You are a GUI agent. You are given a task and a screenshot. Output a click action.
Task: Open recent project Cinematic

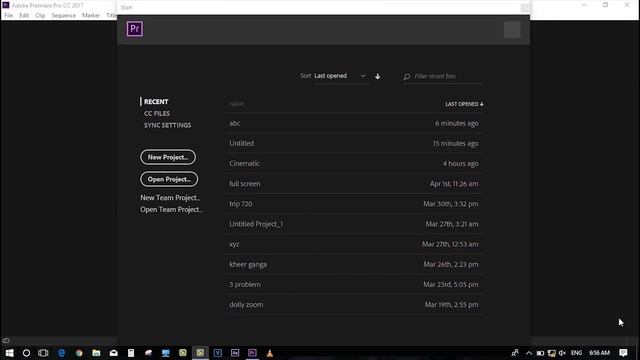353,164
